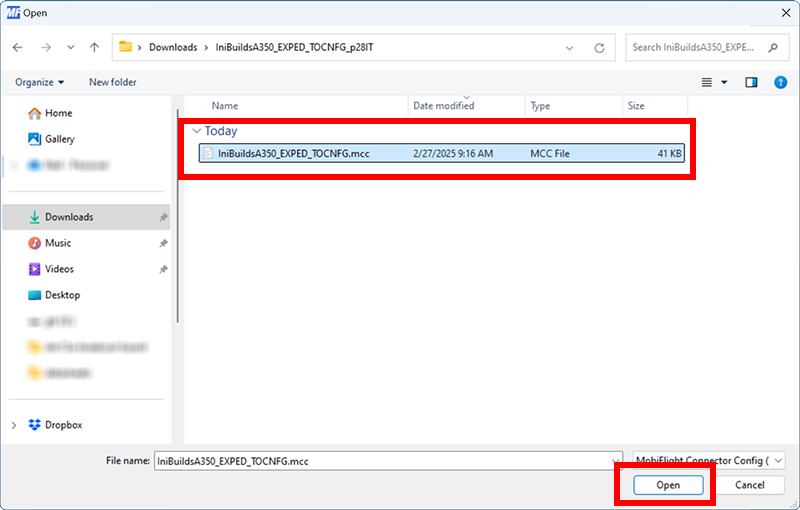Click the Music note icon
The width and height of the screenshot is (800, 510).
pos(34,243)
